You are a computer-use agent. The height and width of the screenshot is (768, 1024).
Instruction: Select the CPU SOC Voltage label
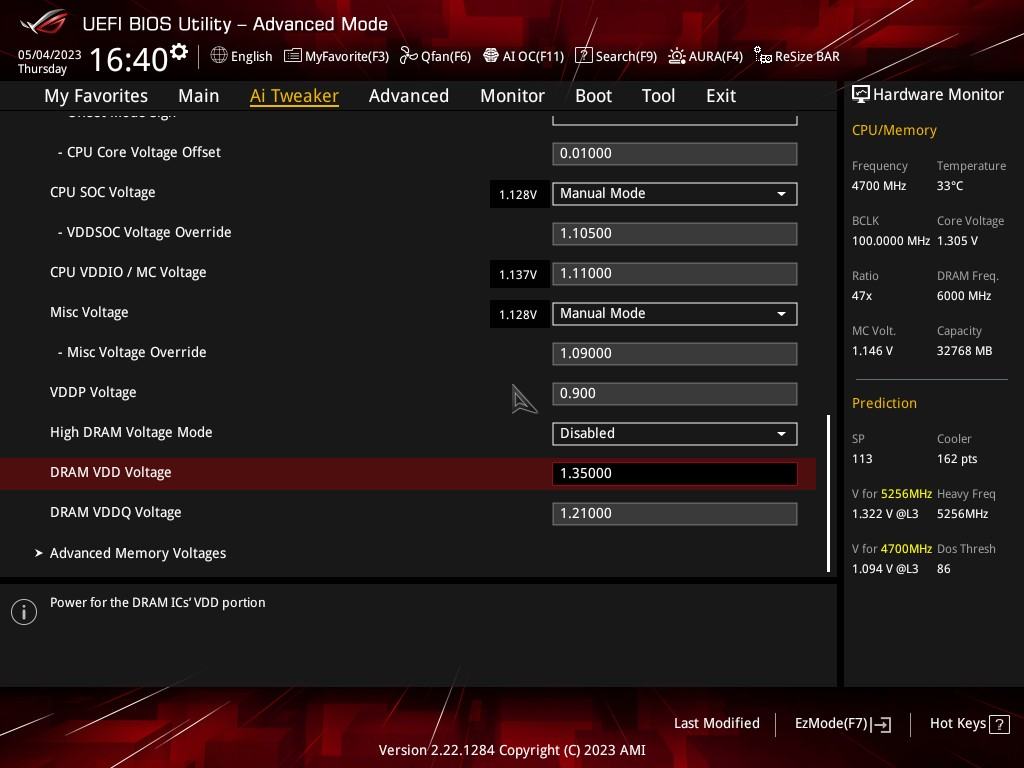point(103,193)
